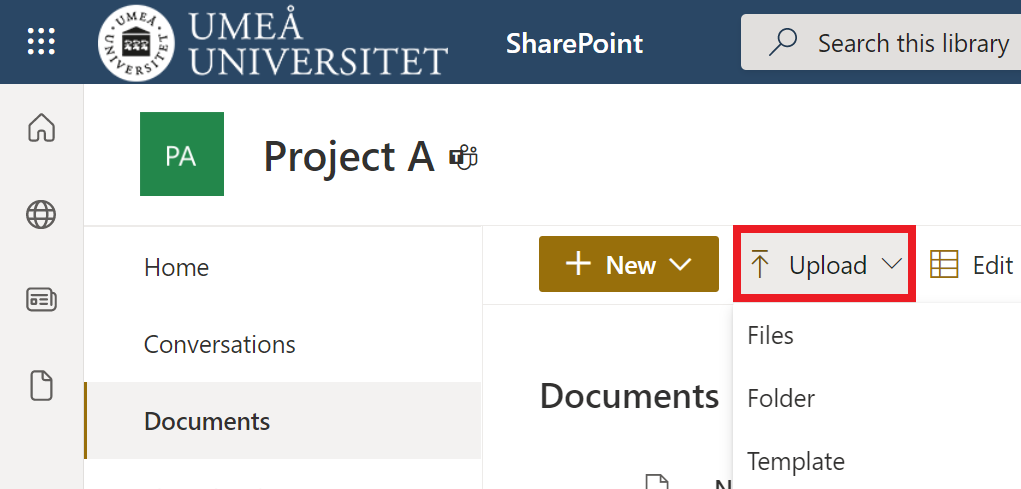Go to Home in site navigation
This screenshot has width=1021, height=489.
pyautogui.click(x=176, y=267)
